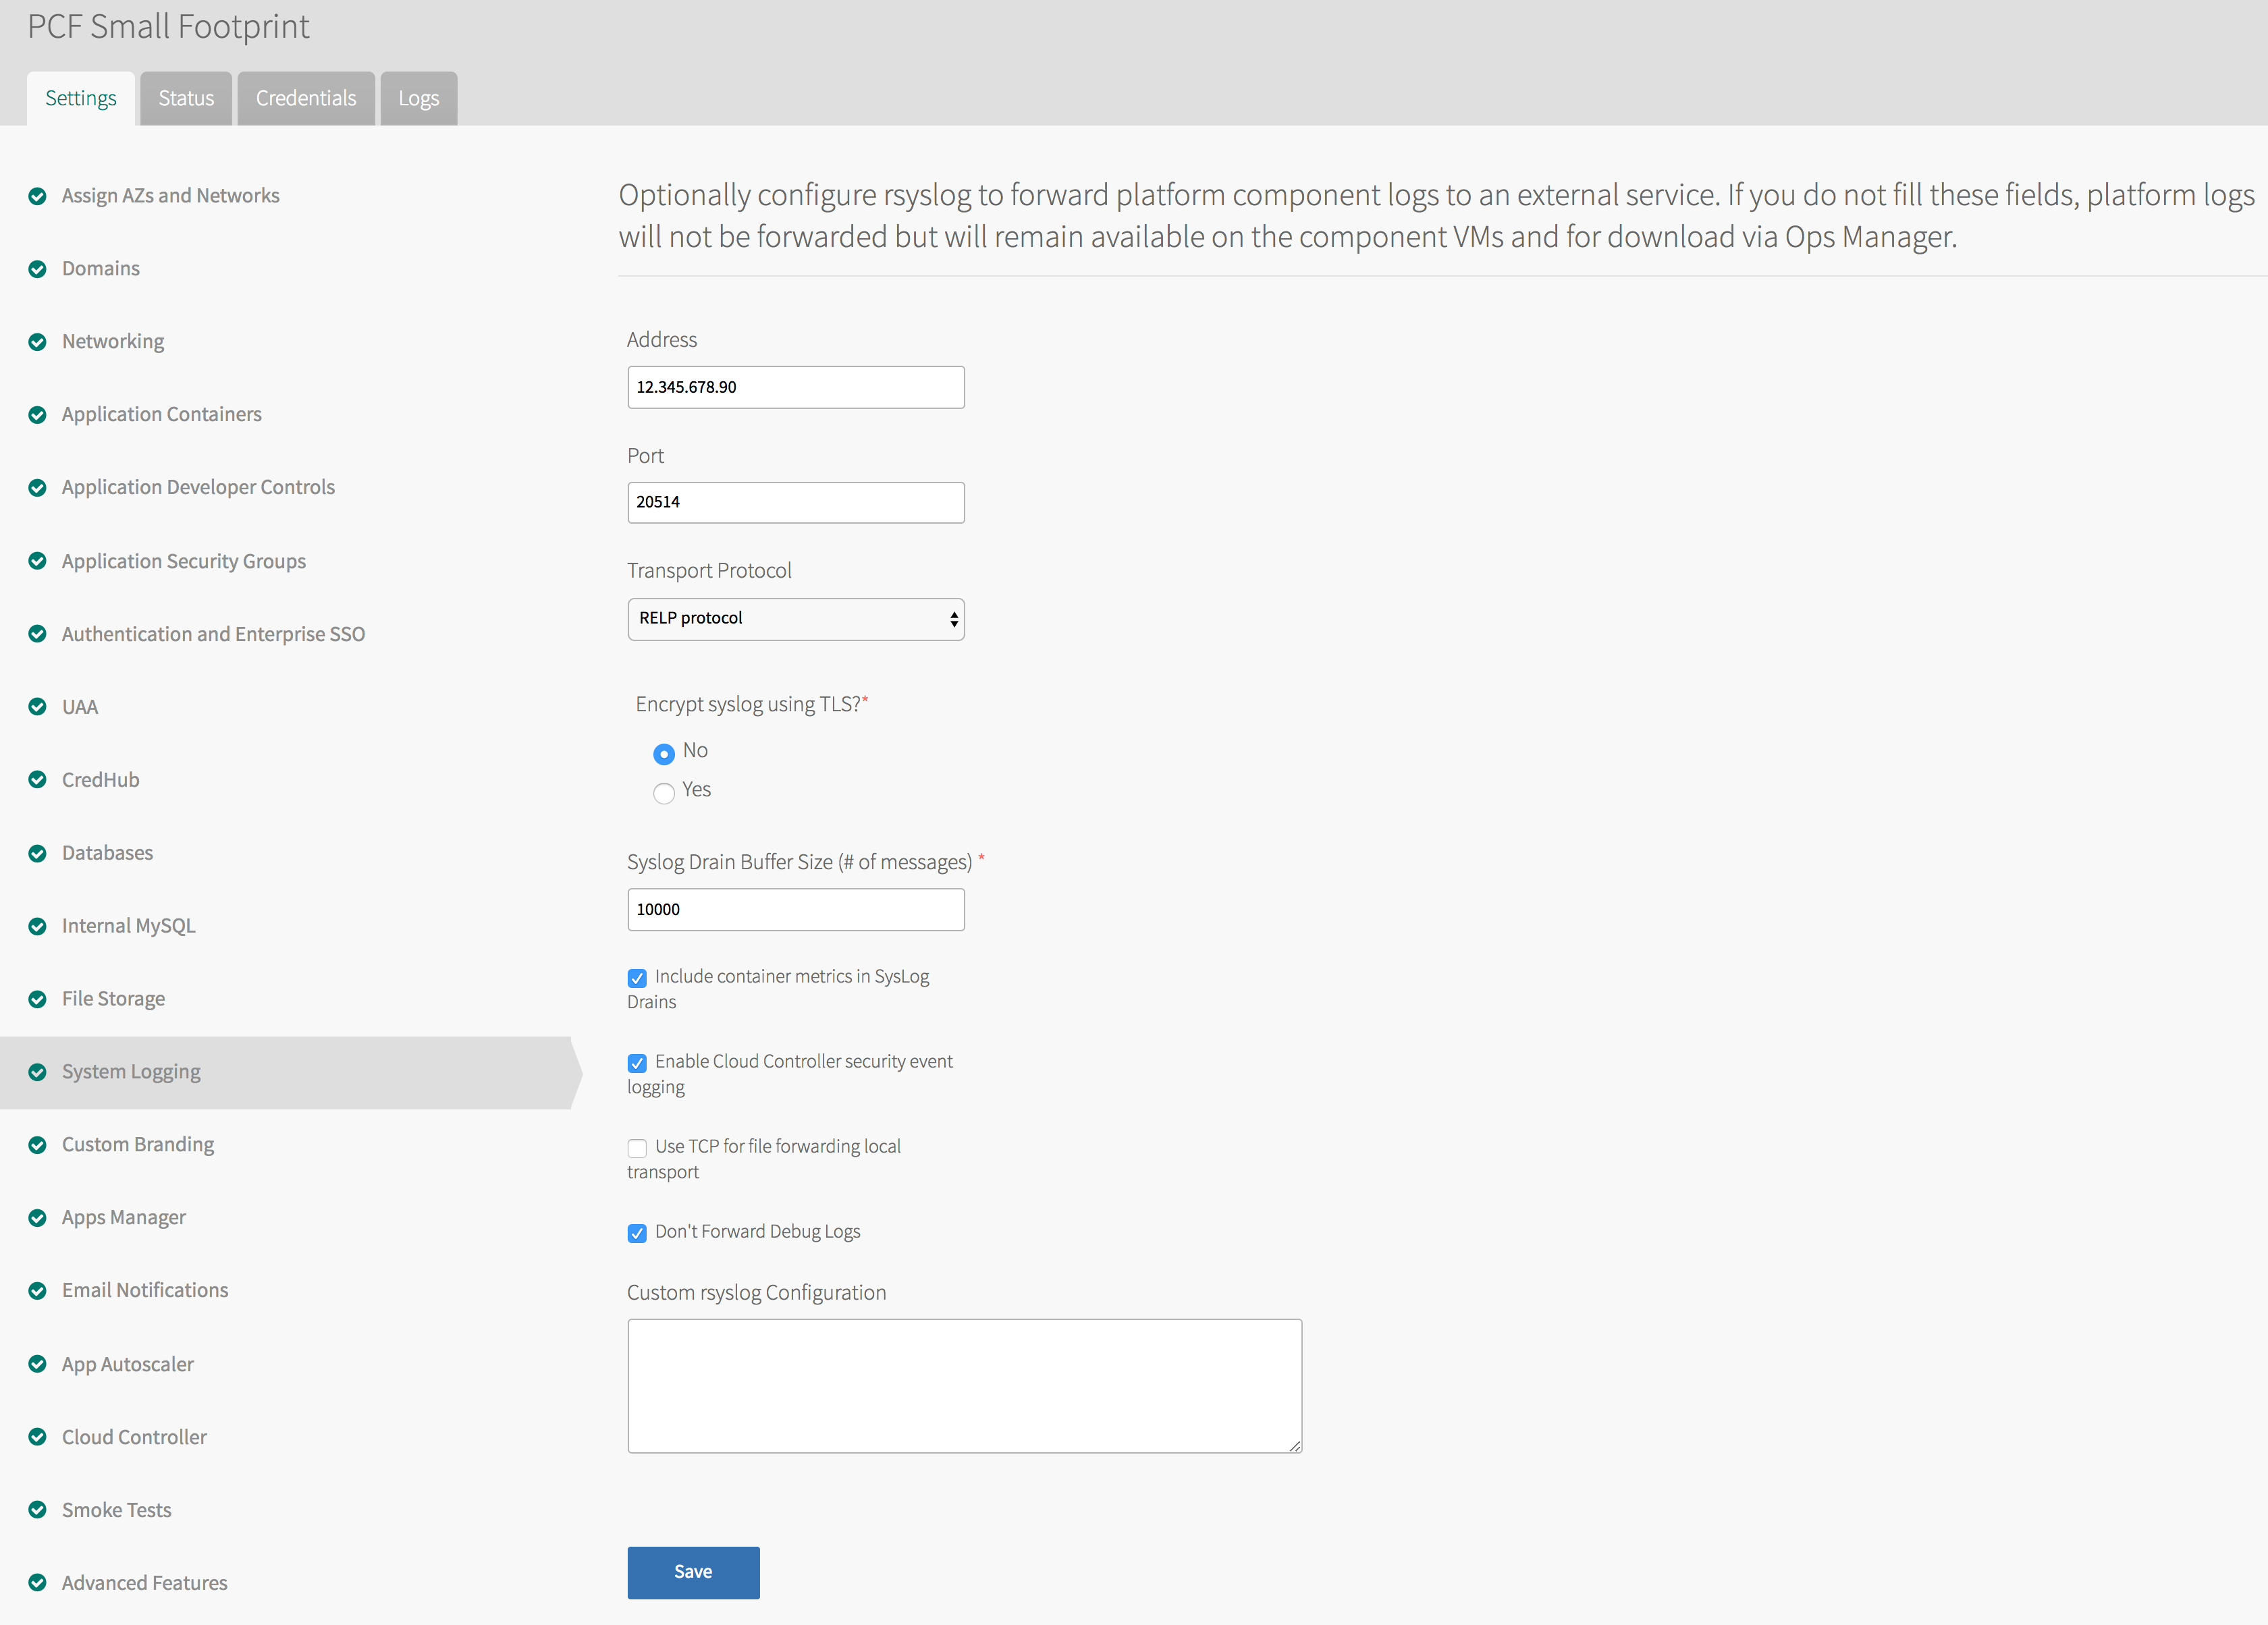
Task: Select Yes for Encrypt syslog using TLS
Action: click(664, 793)
